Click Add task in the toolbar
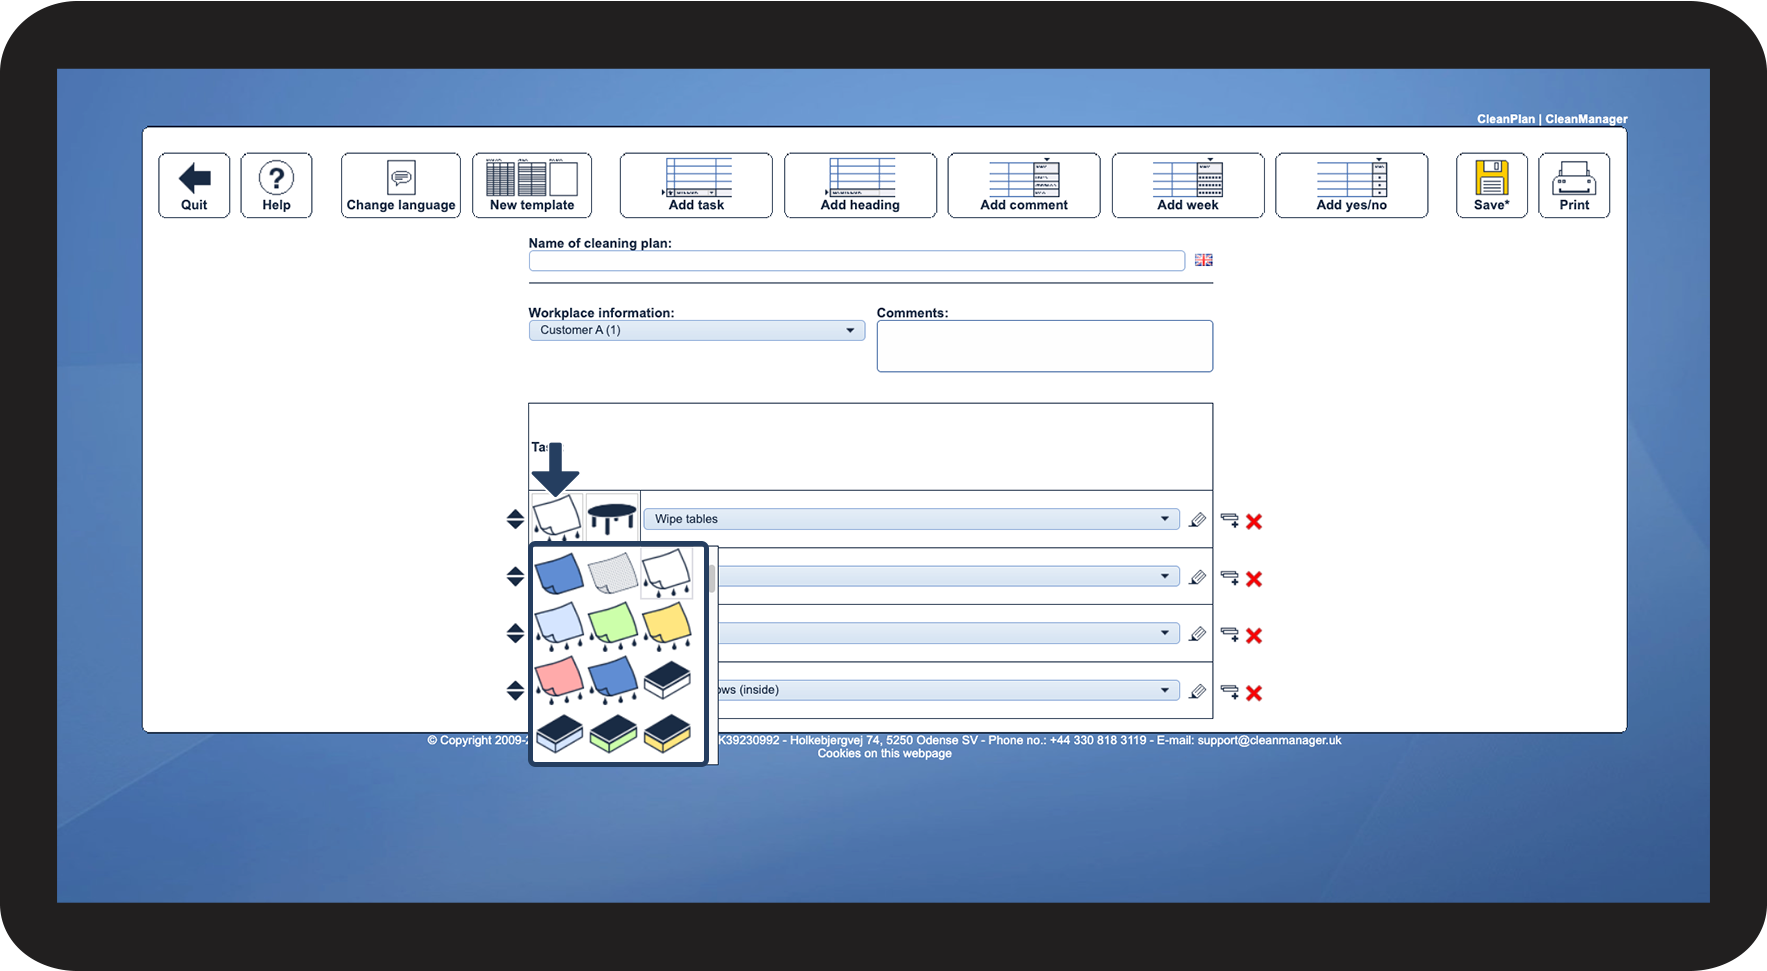Viewport: 1767px width, 971px height. [x=696, y=185]
